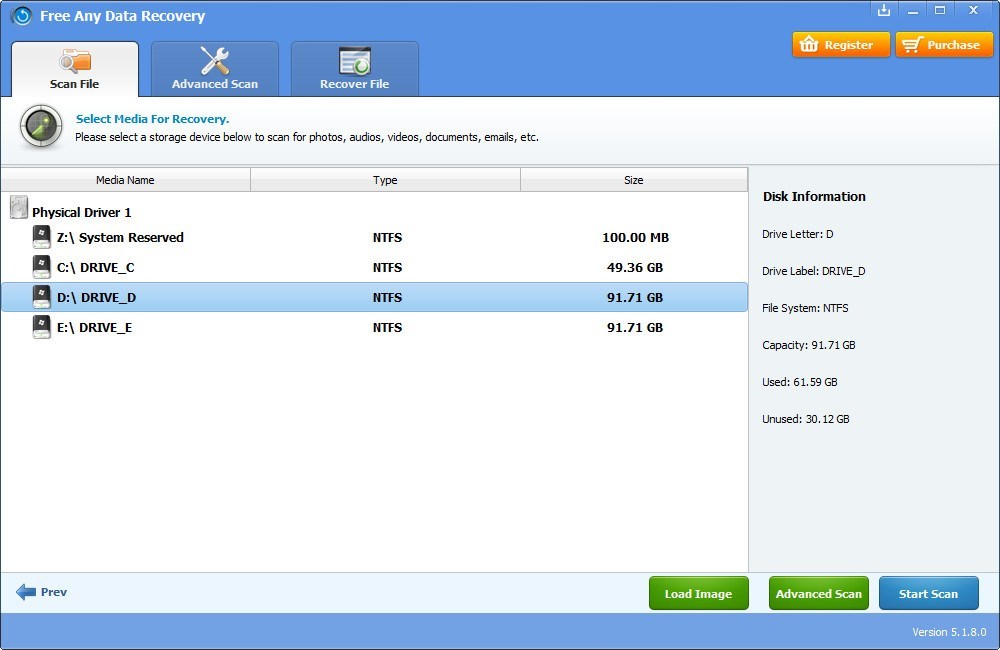Switch to the Recover File tab
This screenshot has width=1000, height=650.
click(x=355, y=84)
